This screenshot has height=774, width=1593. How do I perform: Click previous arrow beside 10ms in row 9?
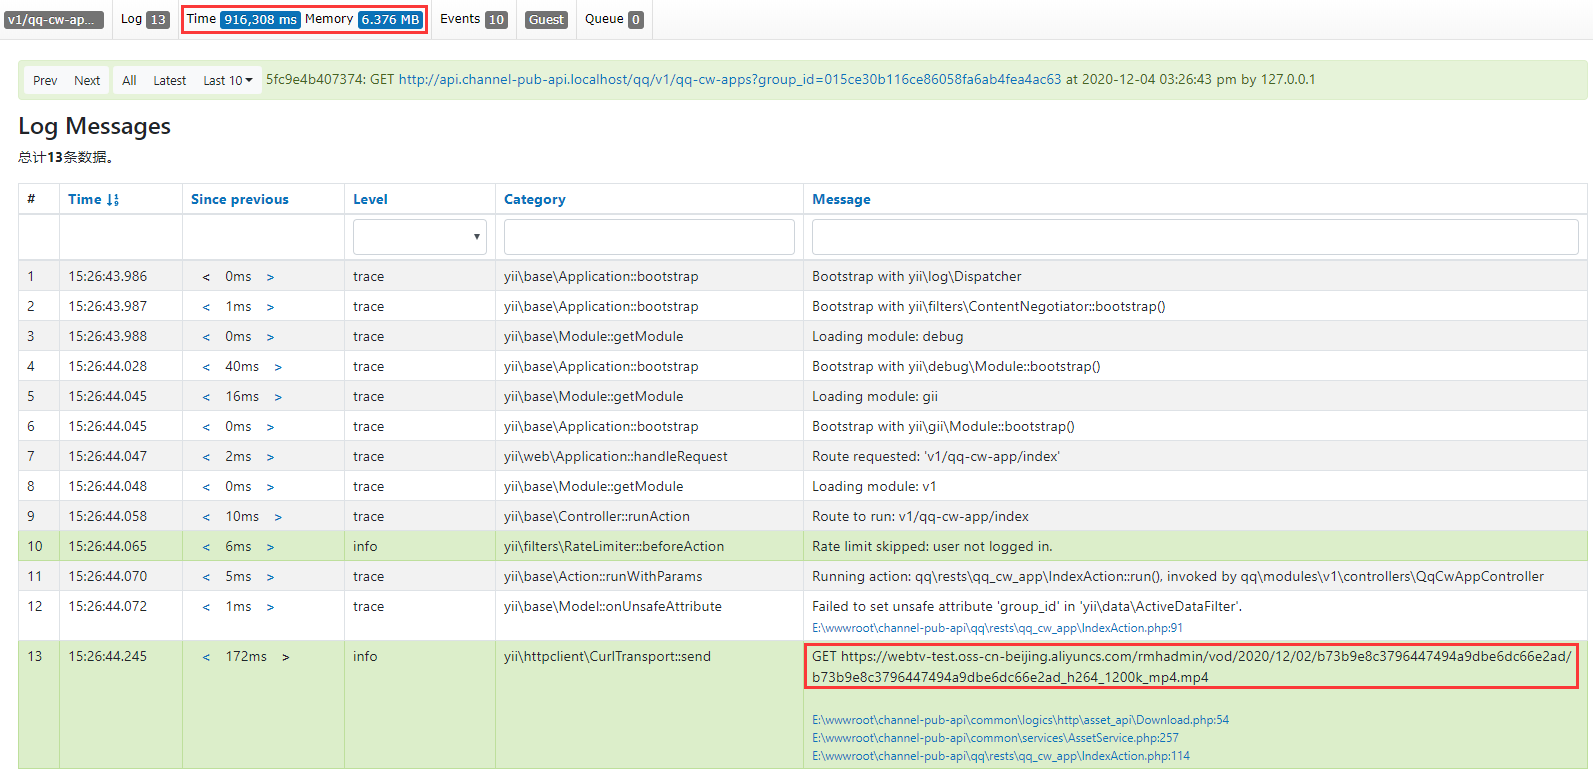(x=206, y=517)
